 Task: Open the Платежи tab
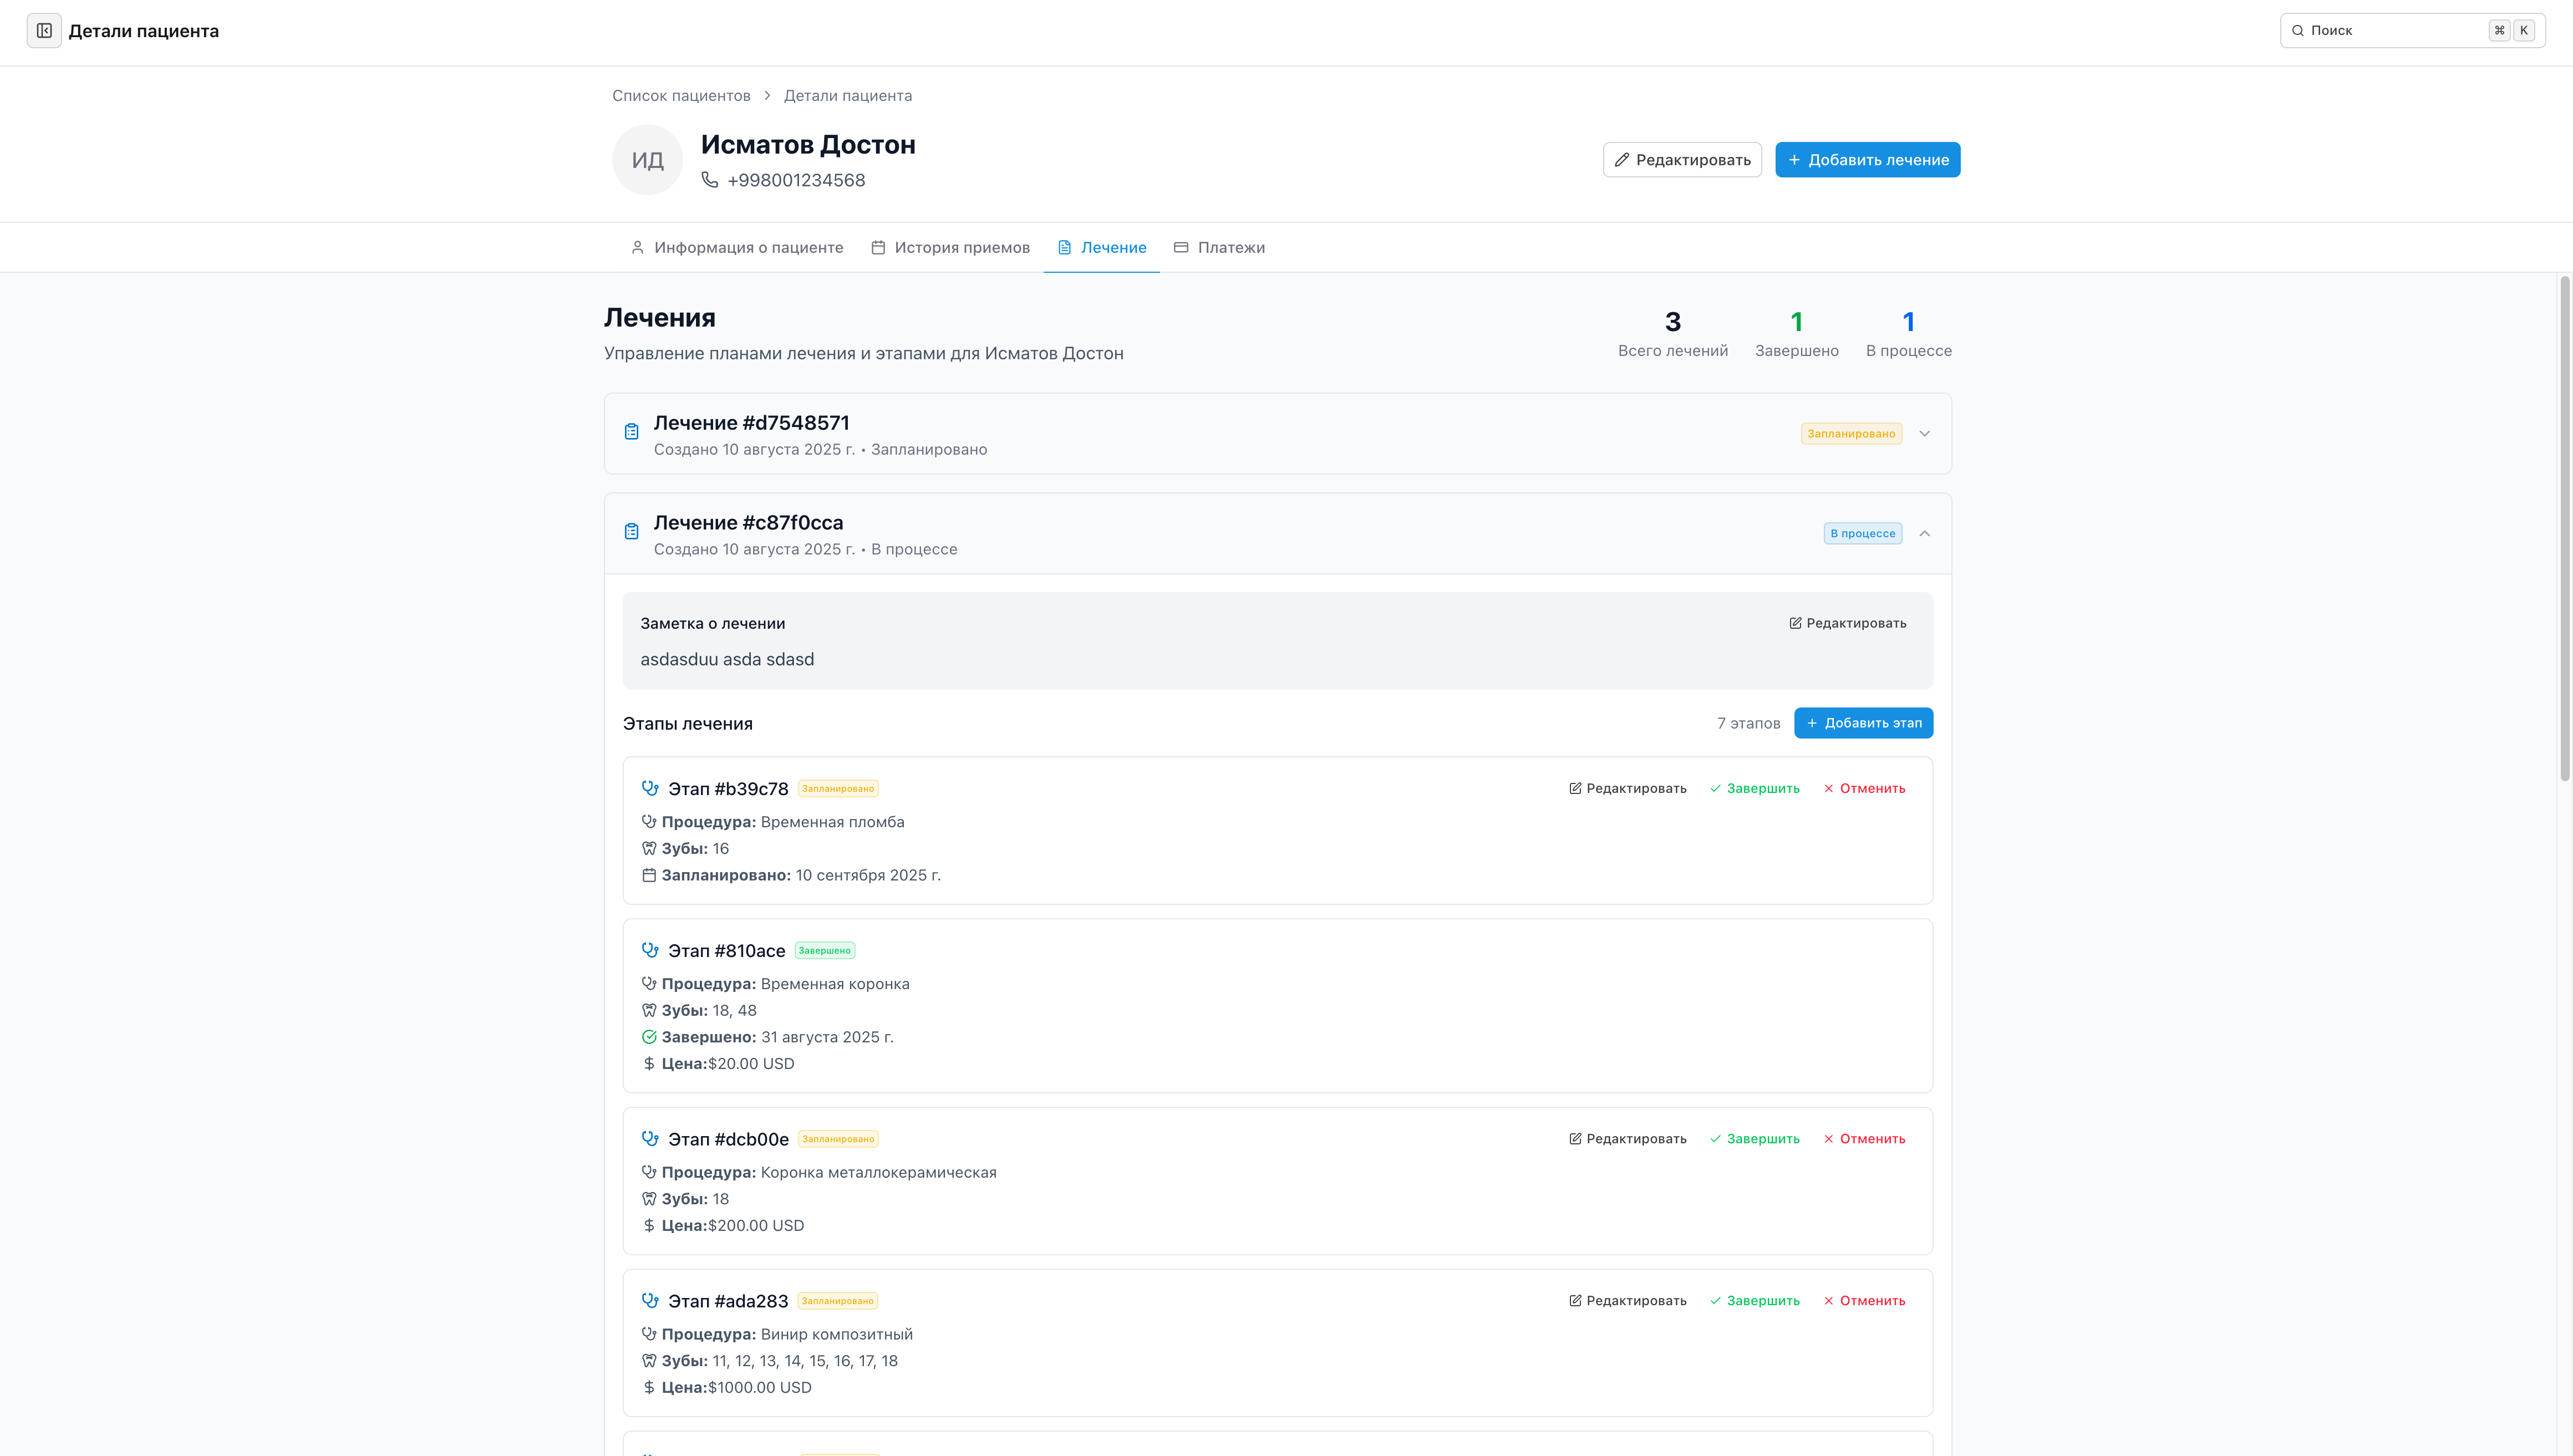pyautogui.click(x=1219, y=247)
